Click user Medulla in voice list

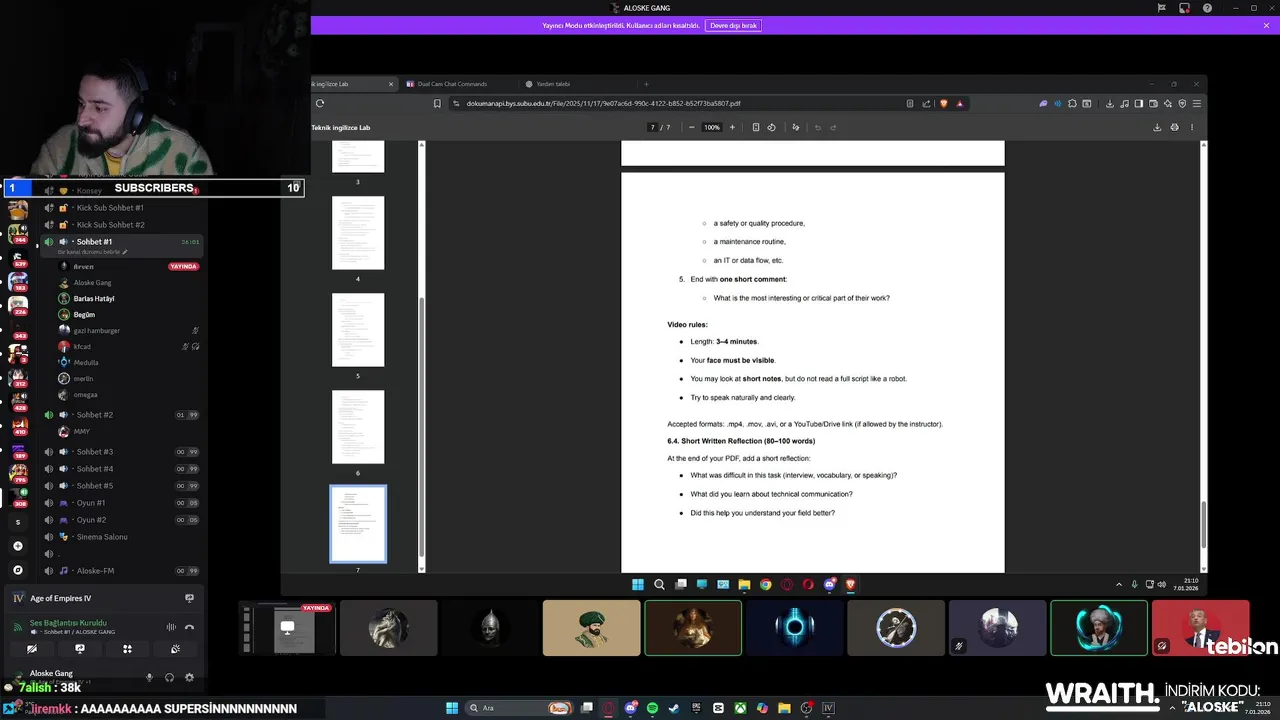click(x=86, y=363)
